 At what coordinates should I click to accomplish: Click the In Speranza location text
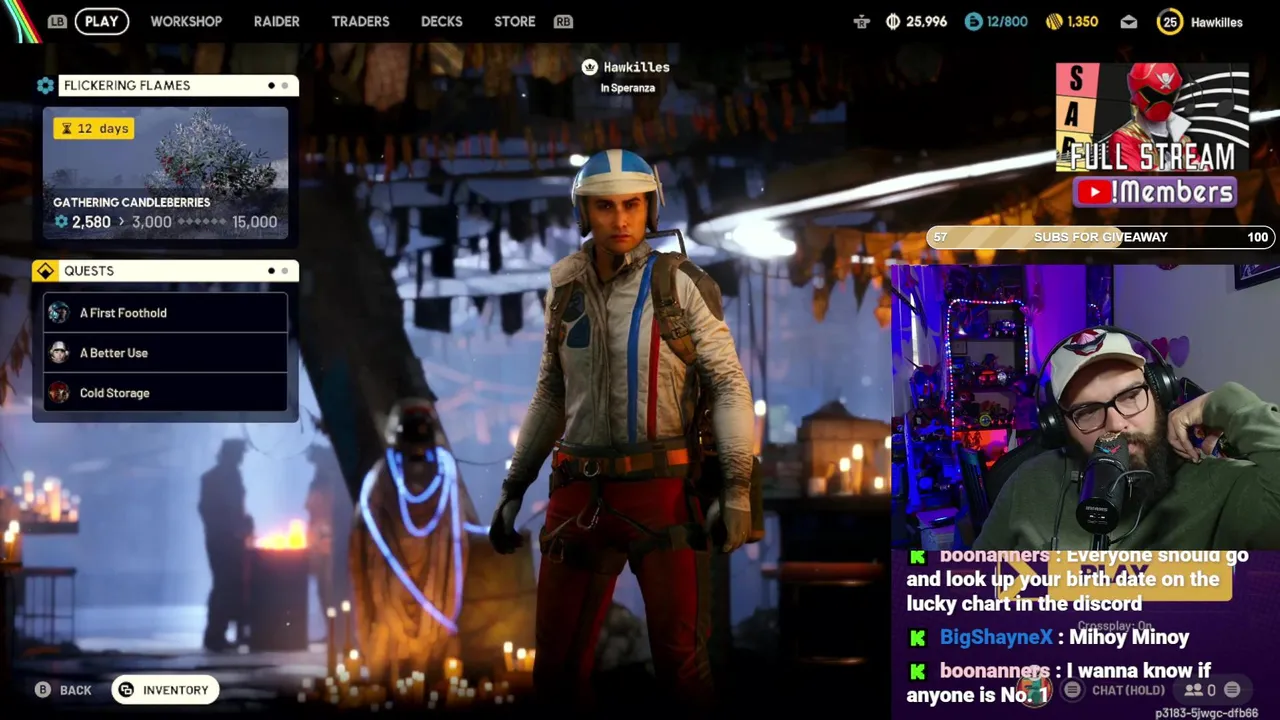point(627,88)
